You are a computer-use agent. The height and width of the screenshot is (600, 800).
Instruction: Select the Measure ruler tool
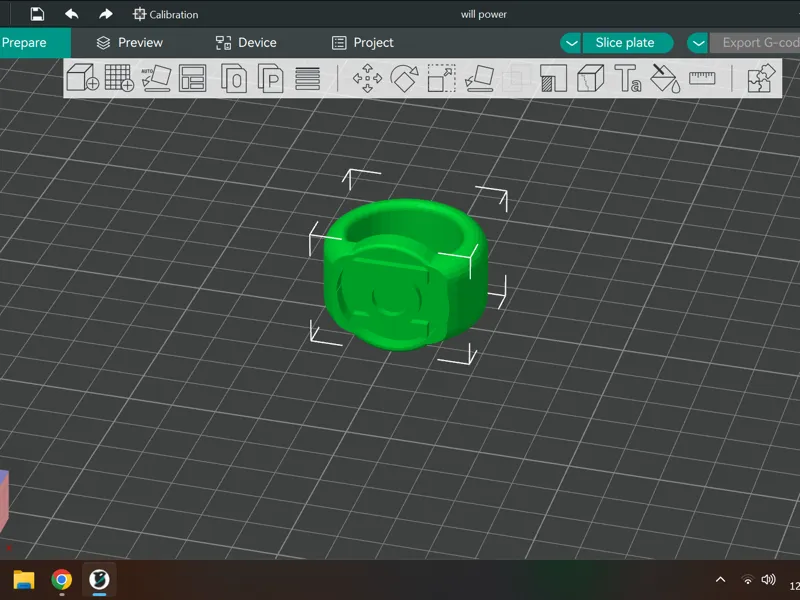tap(702, 78)
